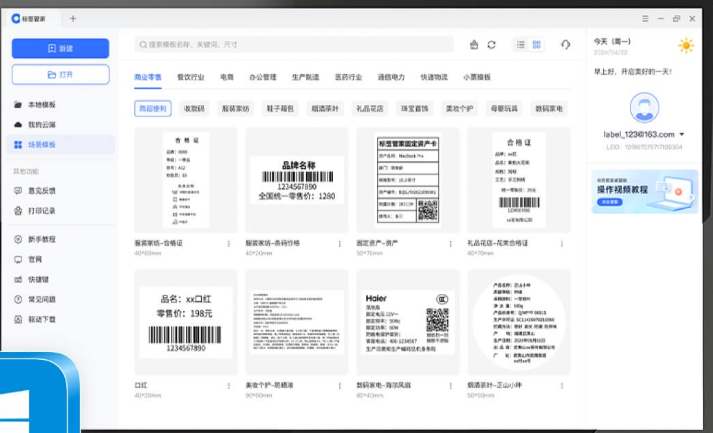Switch to grid view
The width and height of the screenshot is (713, 433).
[537, 45]
